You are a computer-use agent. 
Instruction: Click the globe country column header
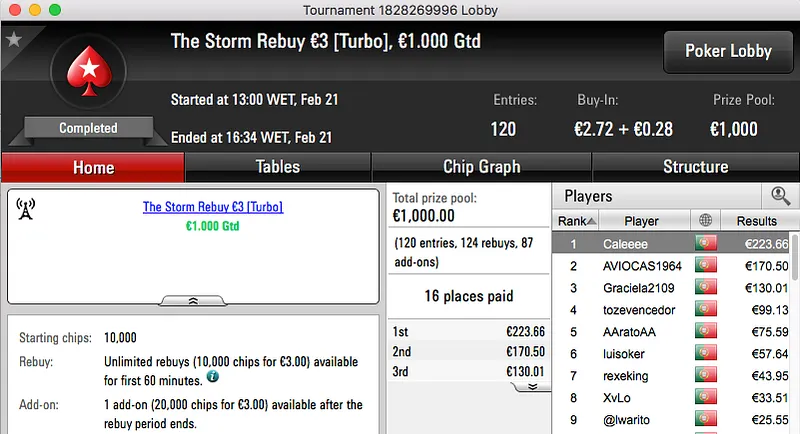point(707,221)
